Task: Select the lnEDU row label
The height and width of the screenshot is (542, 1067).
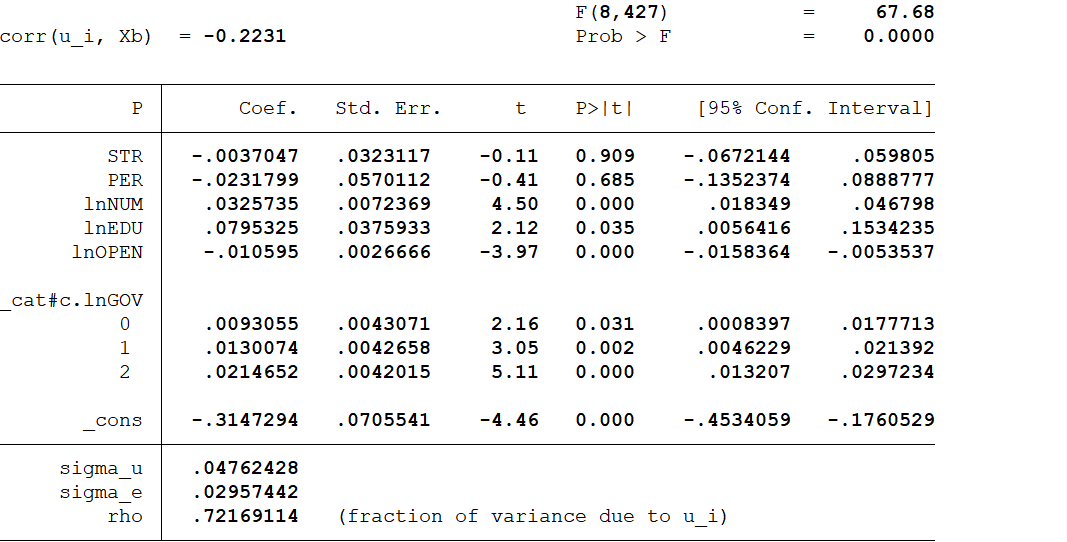Action: click(113, 228)
